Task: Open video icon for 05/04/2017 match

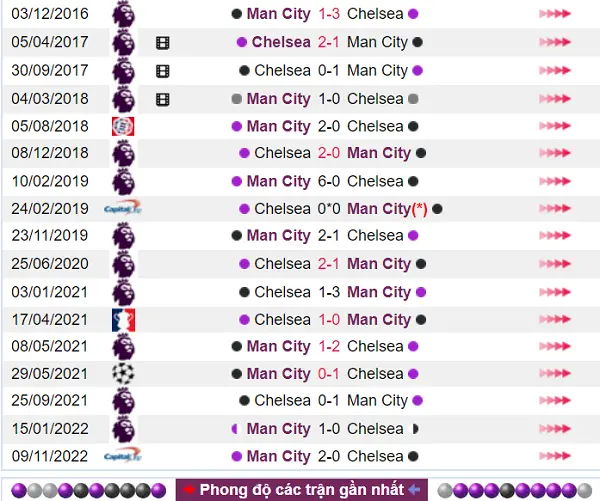Action: coord(163,42)
